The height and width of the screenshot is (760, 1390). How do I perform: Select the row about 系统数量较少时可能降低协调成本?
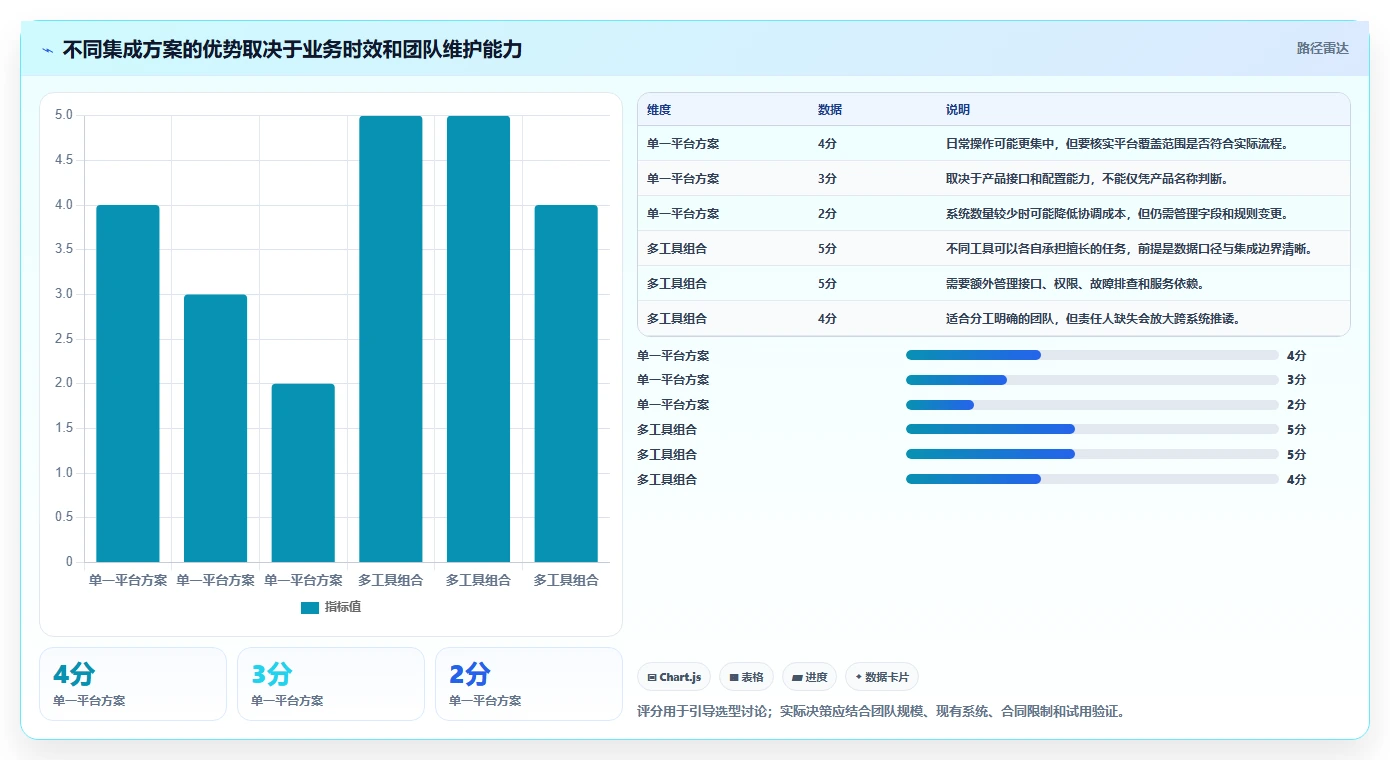tap(993, 214)
